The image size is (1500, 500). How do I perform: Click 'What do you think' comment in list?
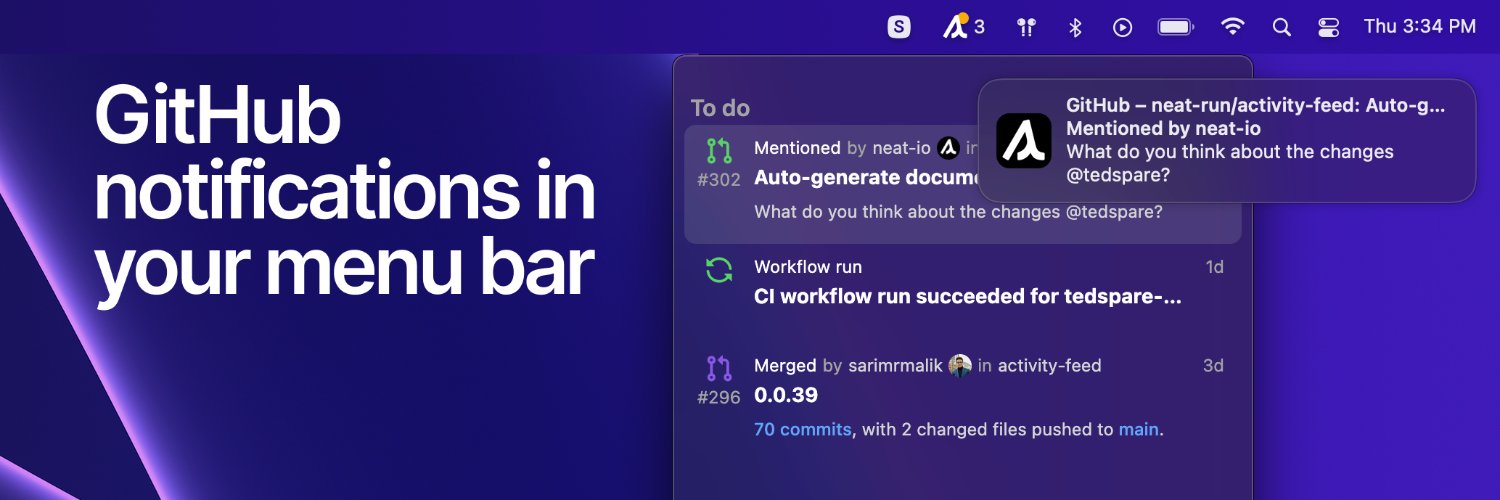pyautogui.click(x=958, y=212)
